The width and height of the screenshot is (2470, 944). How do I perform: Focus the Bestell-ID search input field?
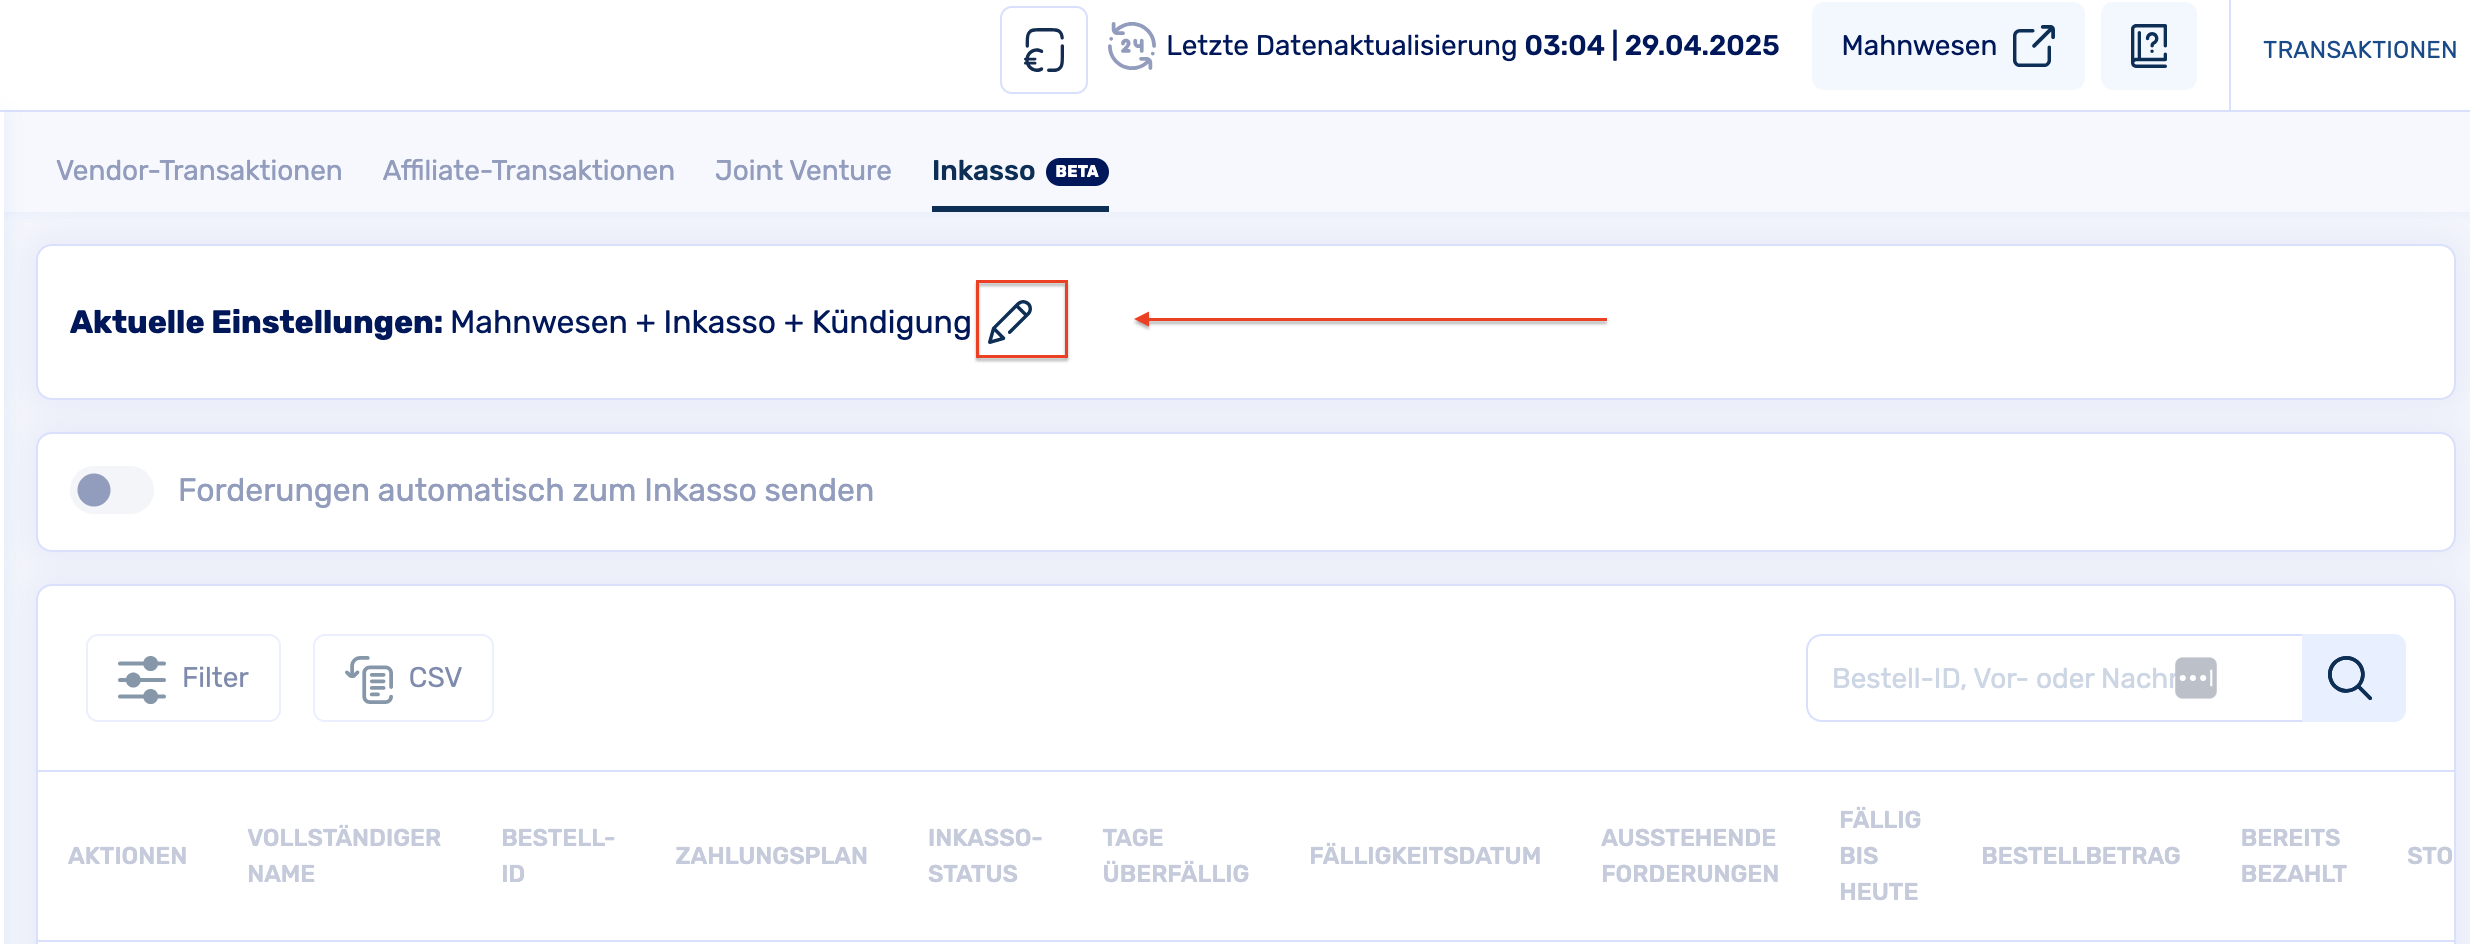[2000, 678]
